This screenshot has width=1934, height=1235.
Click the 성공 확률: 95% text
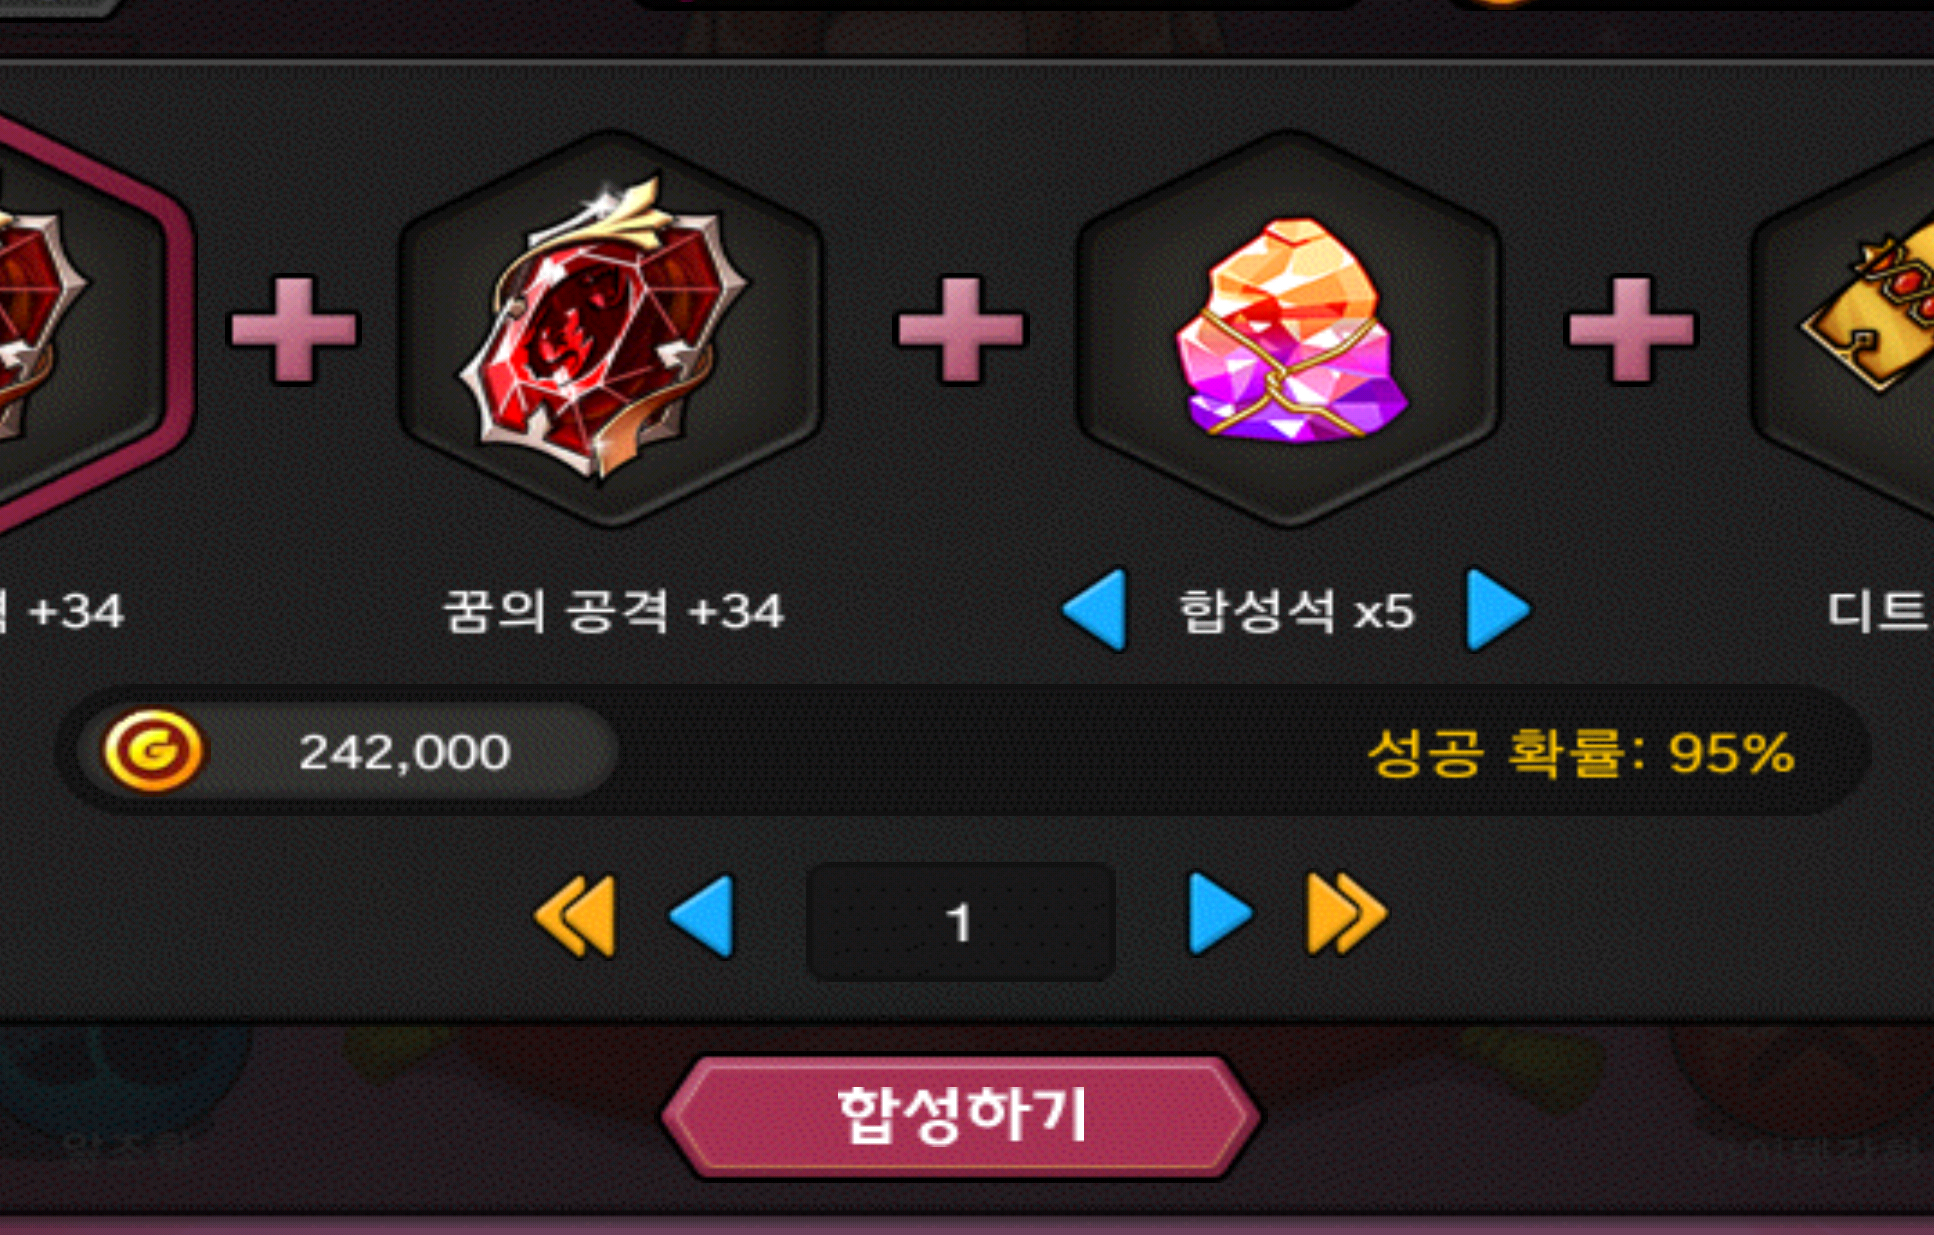coord(1580,753)
